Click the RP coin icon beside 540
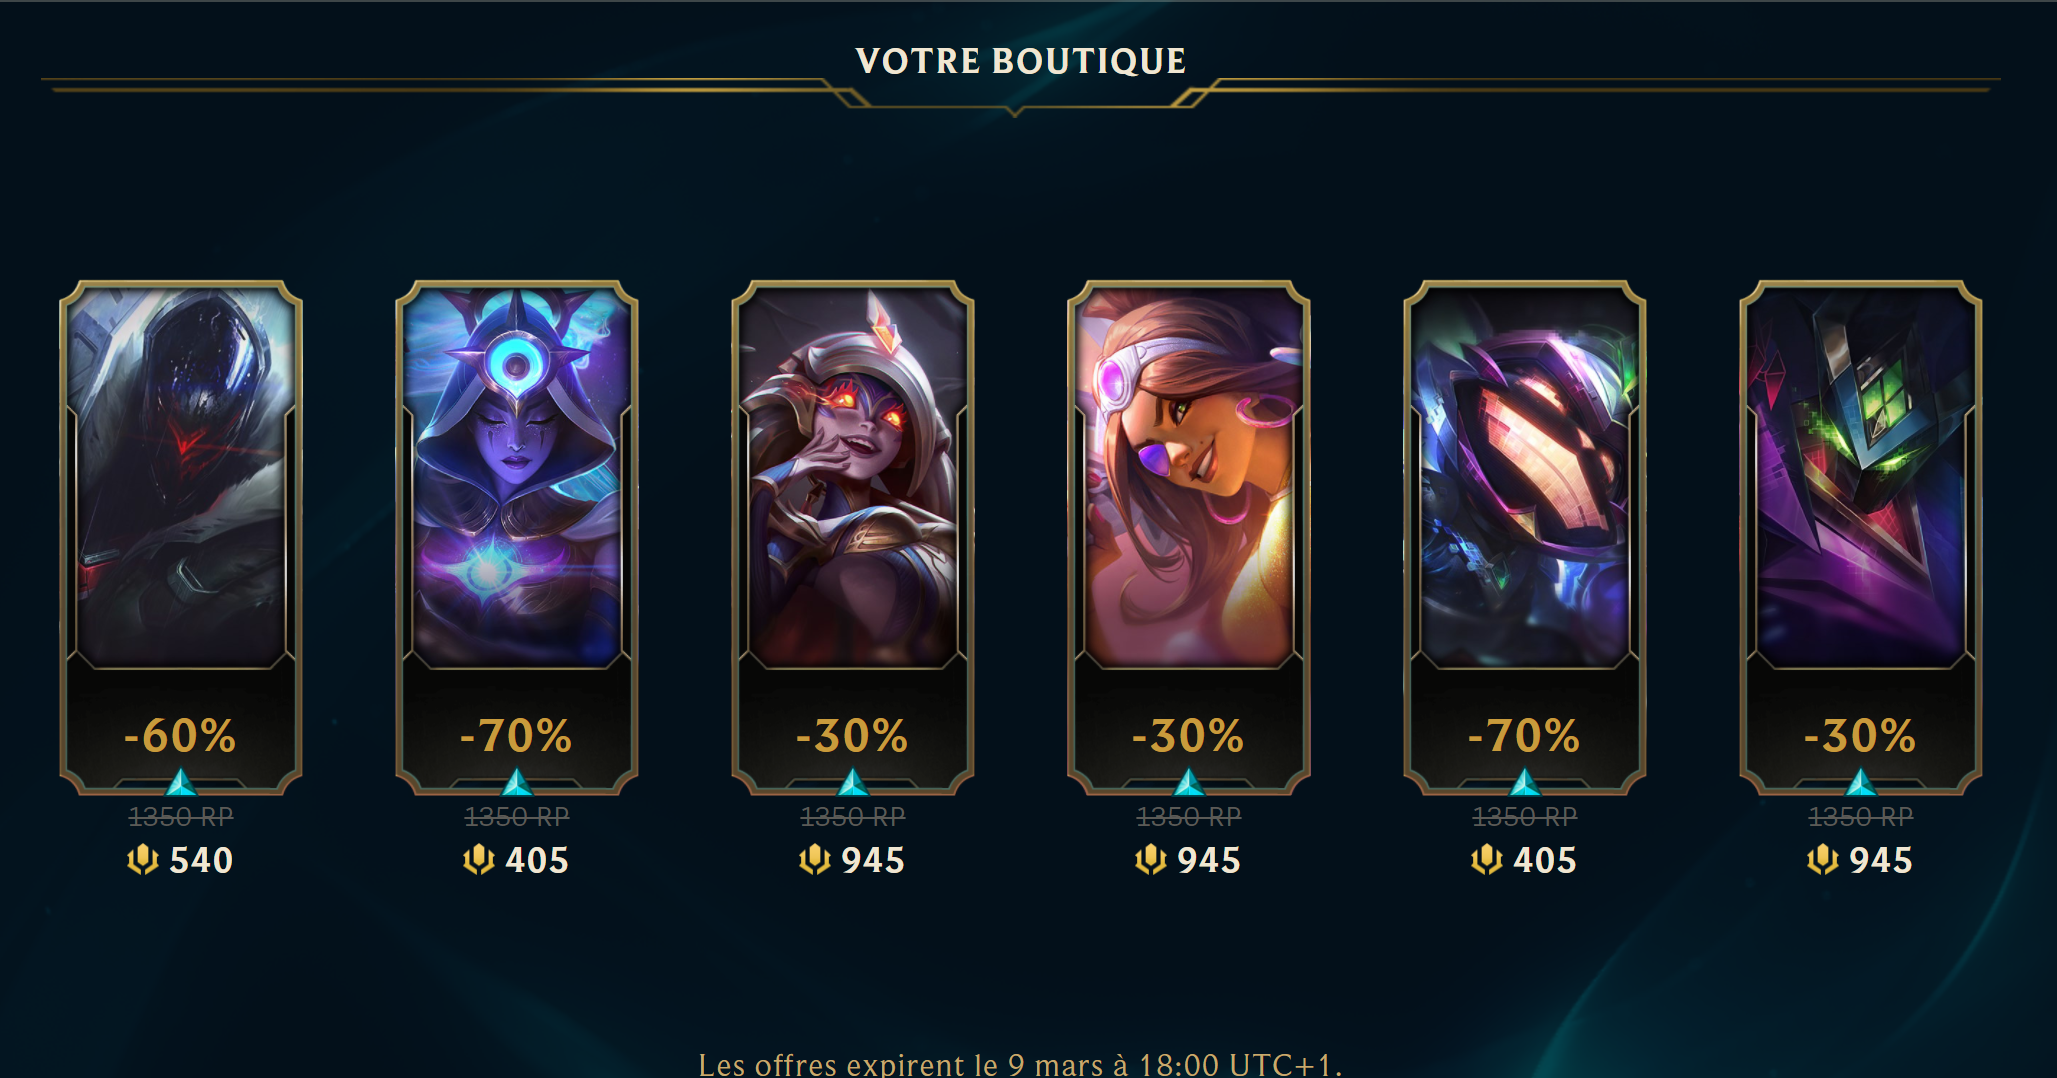The height and width of the screenshot is (1078, 2057). pos(143,859)
